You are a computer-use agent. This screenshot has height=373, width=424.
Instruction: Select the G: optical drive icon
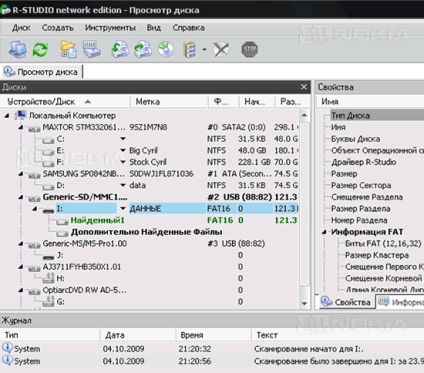point(49,302)
